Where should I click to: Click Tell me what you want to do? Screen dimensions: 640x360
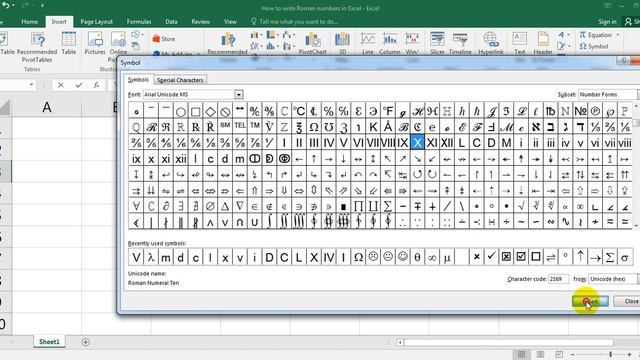pyautogui.click(x=298, y=22)
